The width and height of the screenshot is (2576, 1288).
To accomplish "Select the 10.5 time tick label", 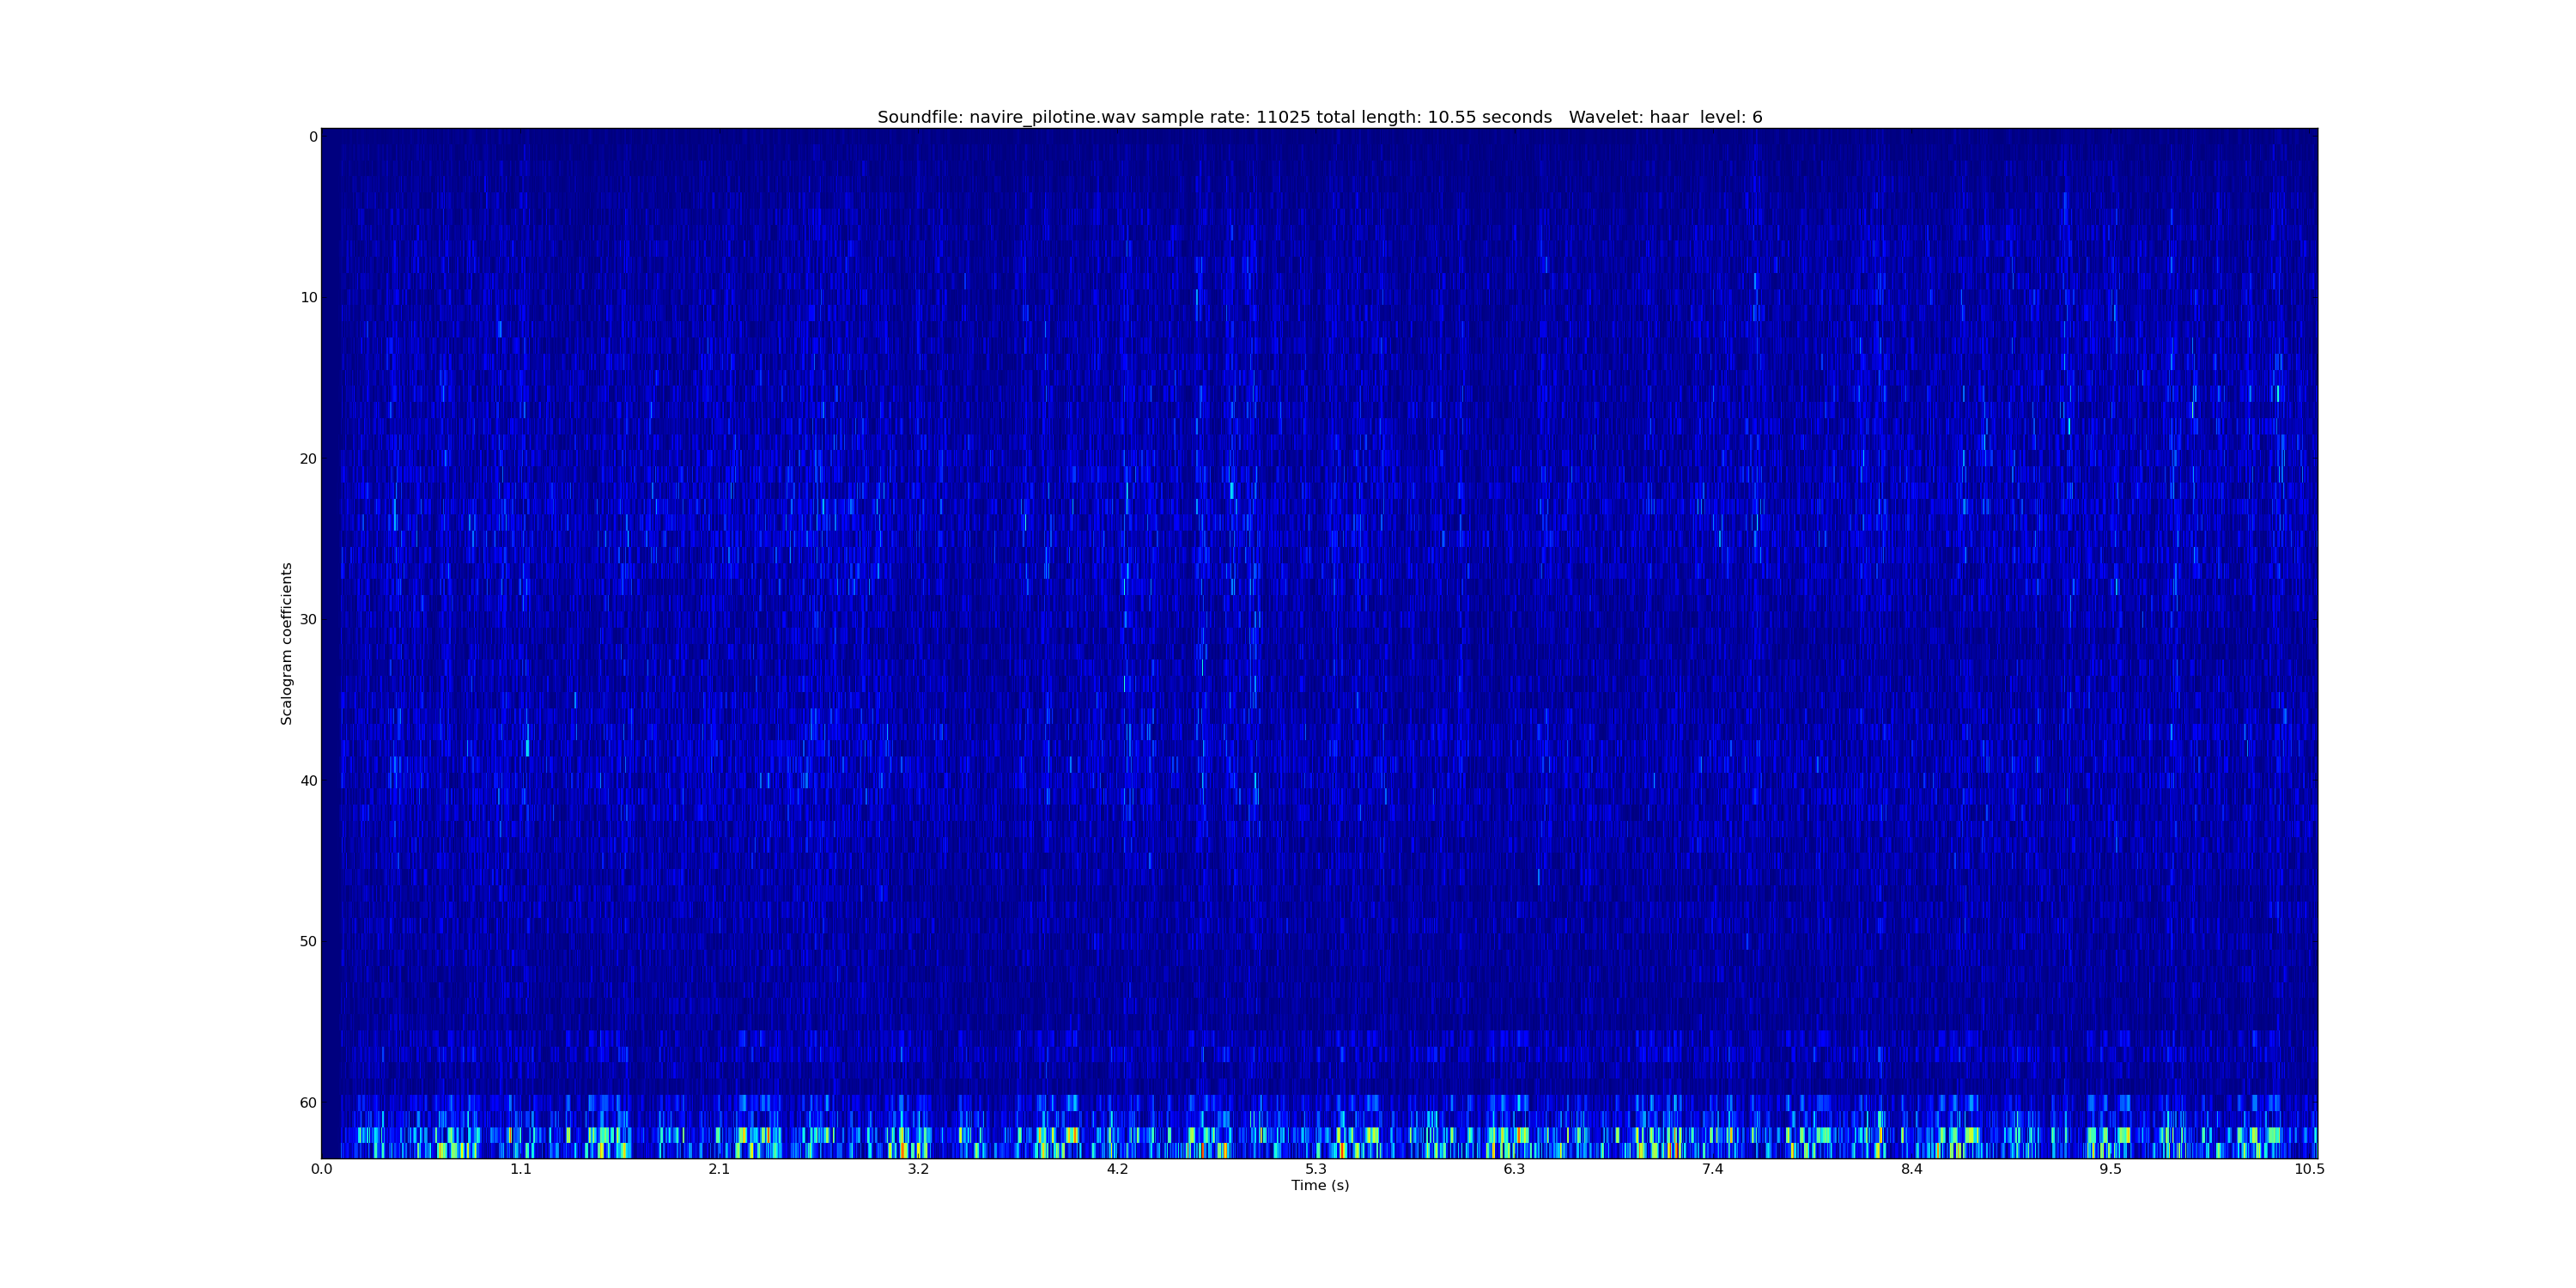I will (2308, 1169).
